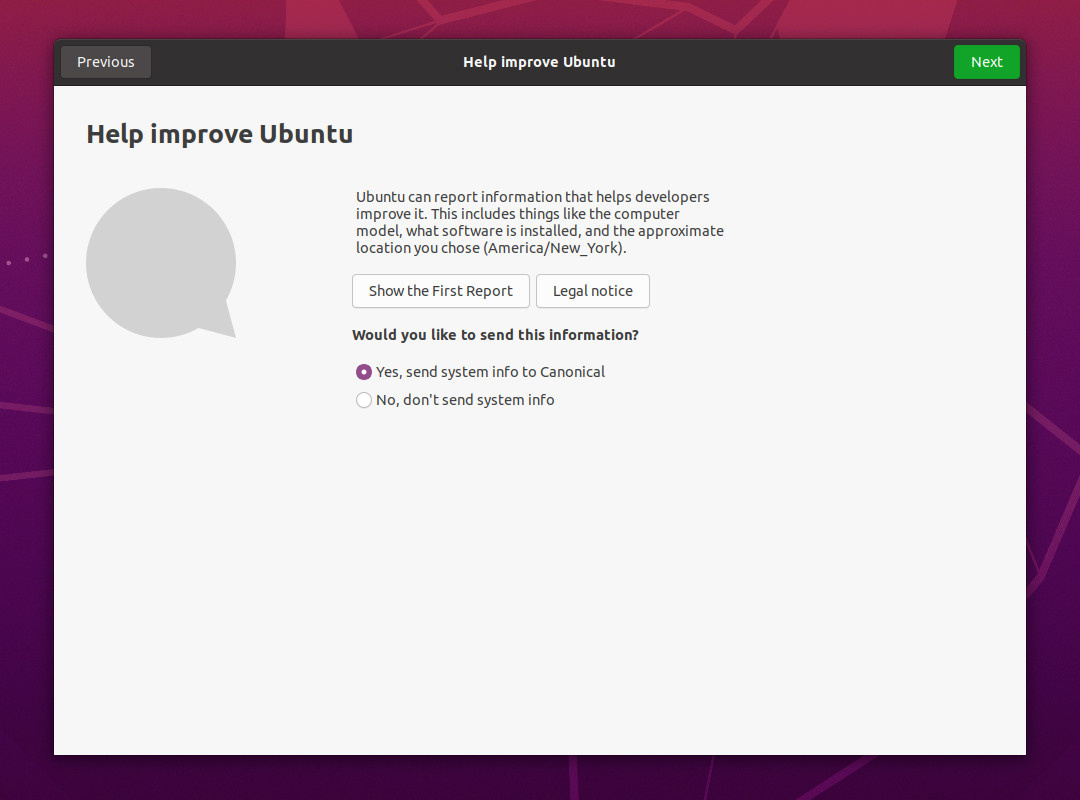Click "Would you like to send this information?" text
Viewport: 1080px width, 800px height.
coord(495,335)
